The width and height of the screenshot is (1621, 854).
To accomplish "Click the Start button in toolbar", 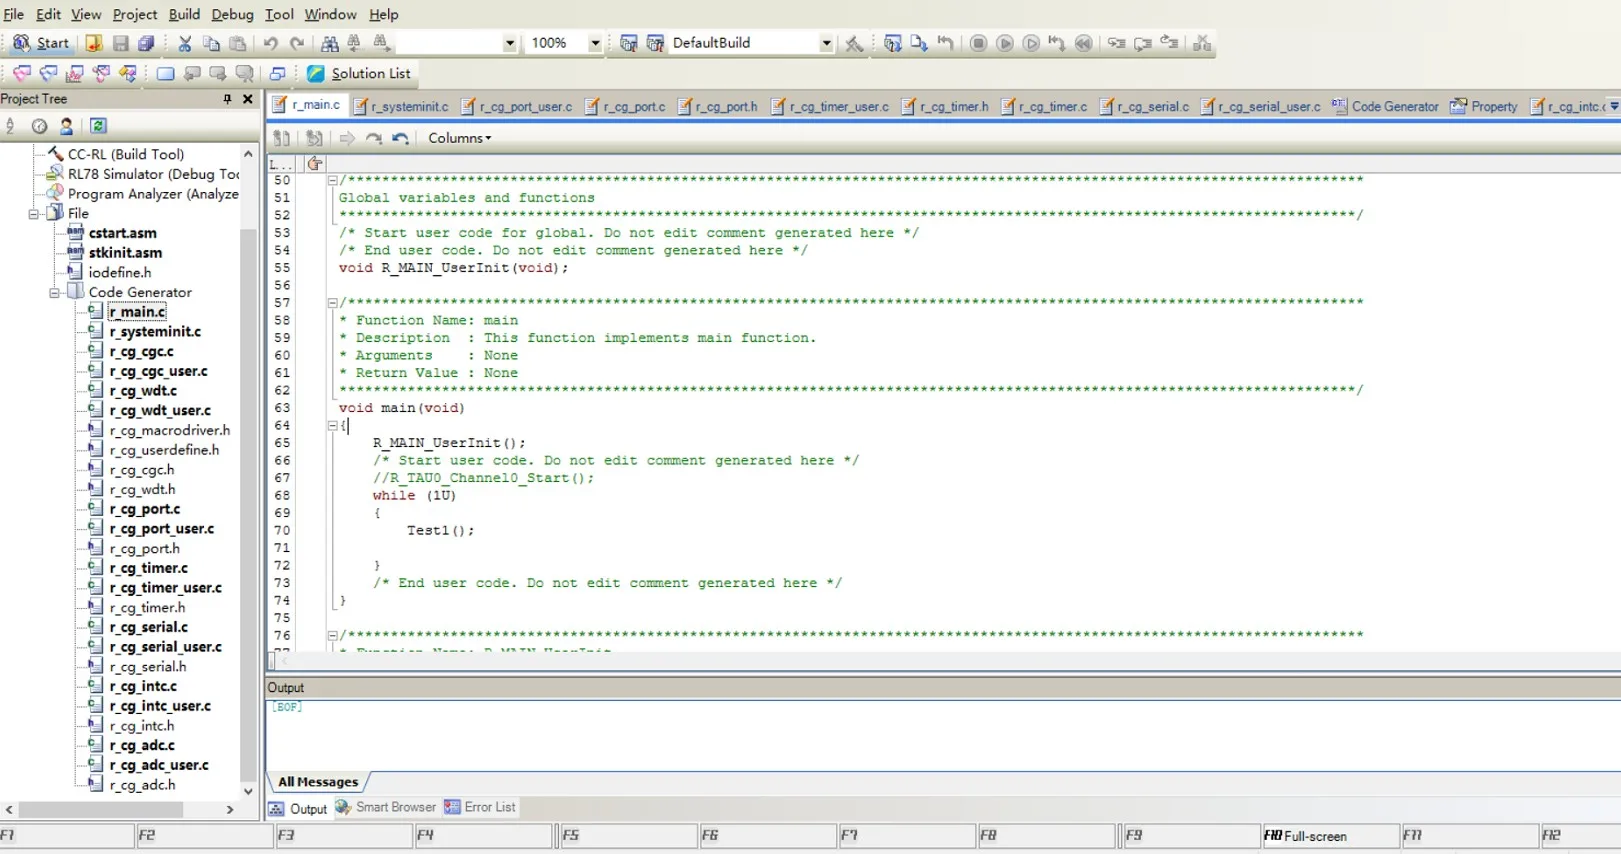I will point(41,43).
